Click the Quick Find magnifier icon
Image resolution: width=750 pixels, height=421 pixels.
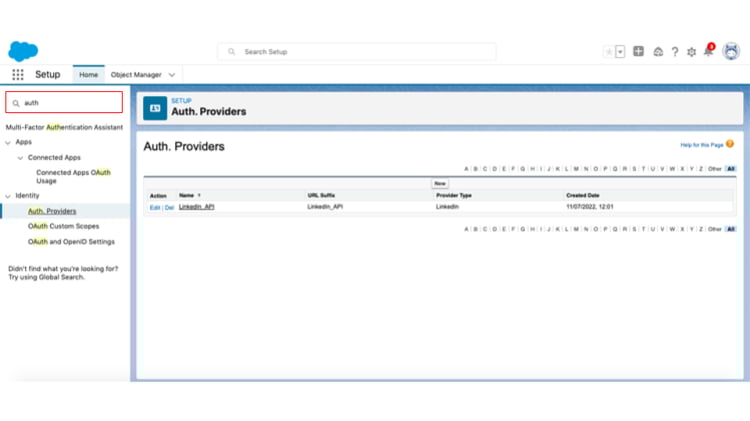point(16,103)
